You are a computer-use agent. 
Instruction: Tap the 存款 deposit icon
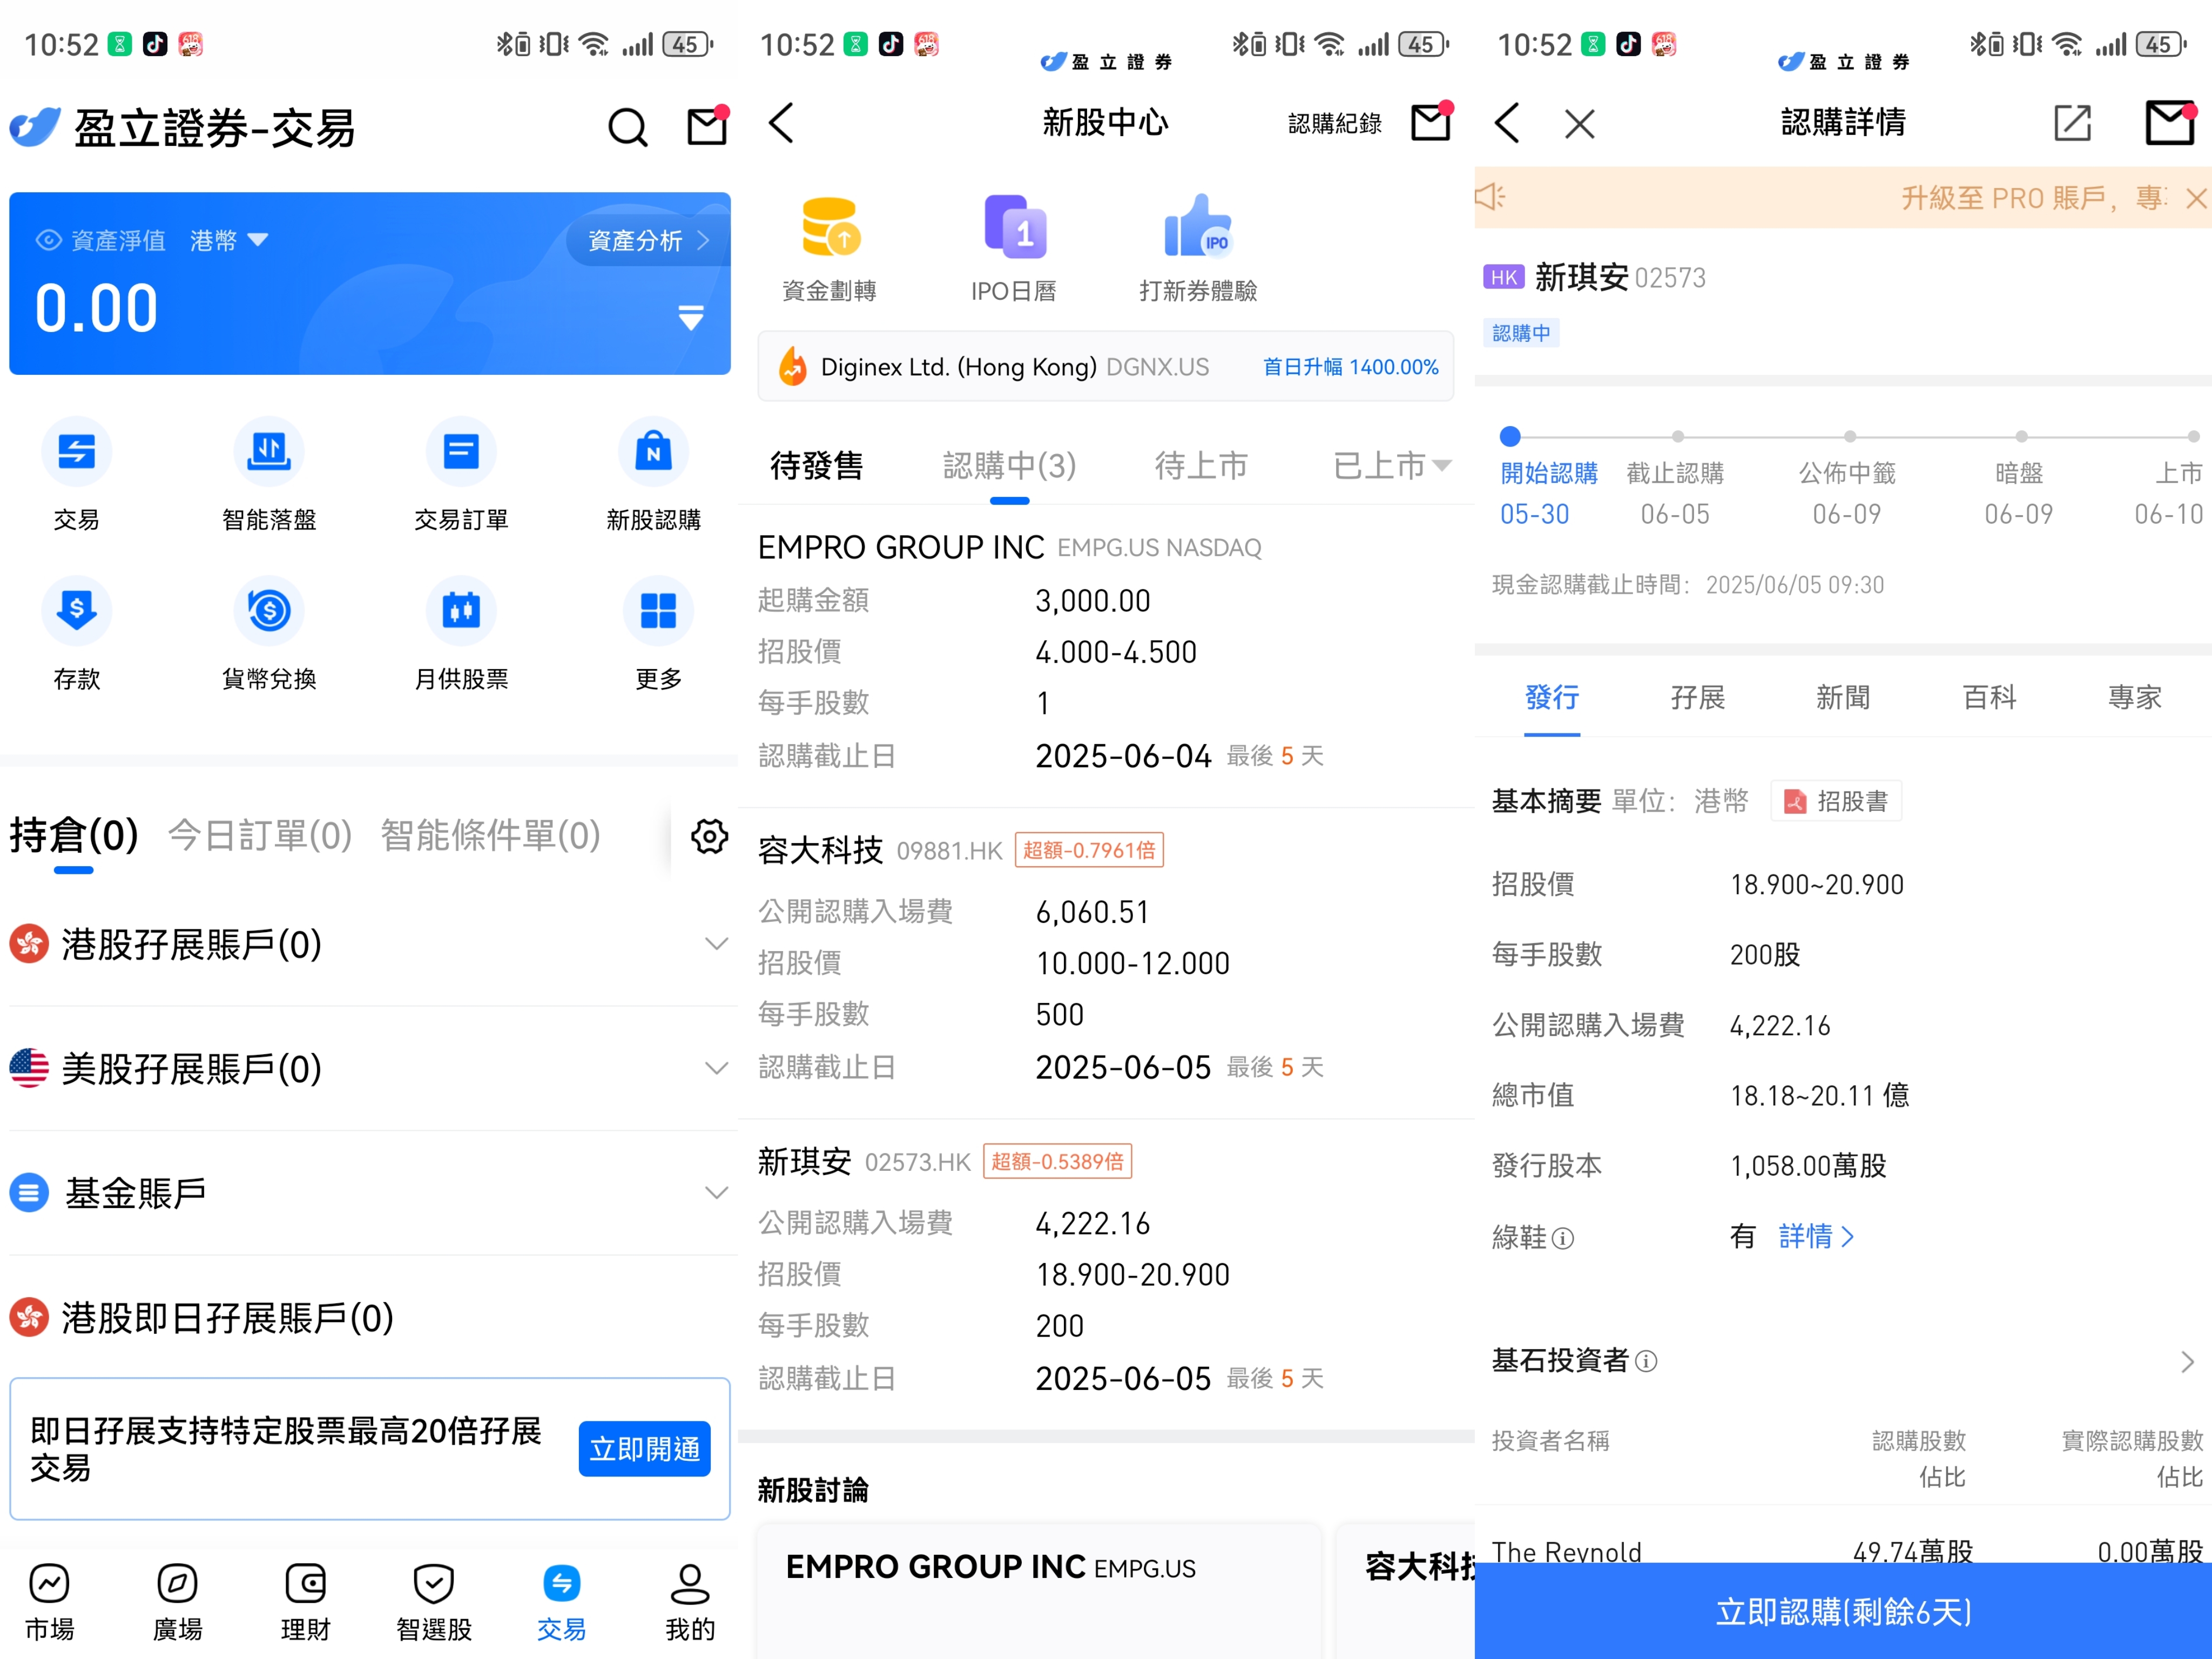[76, 611]
